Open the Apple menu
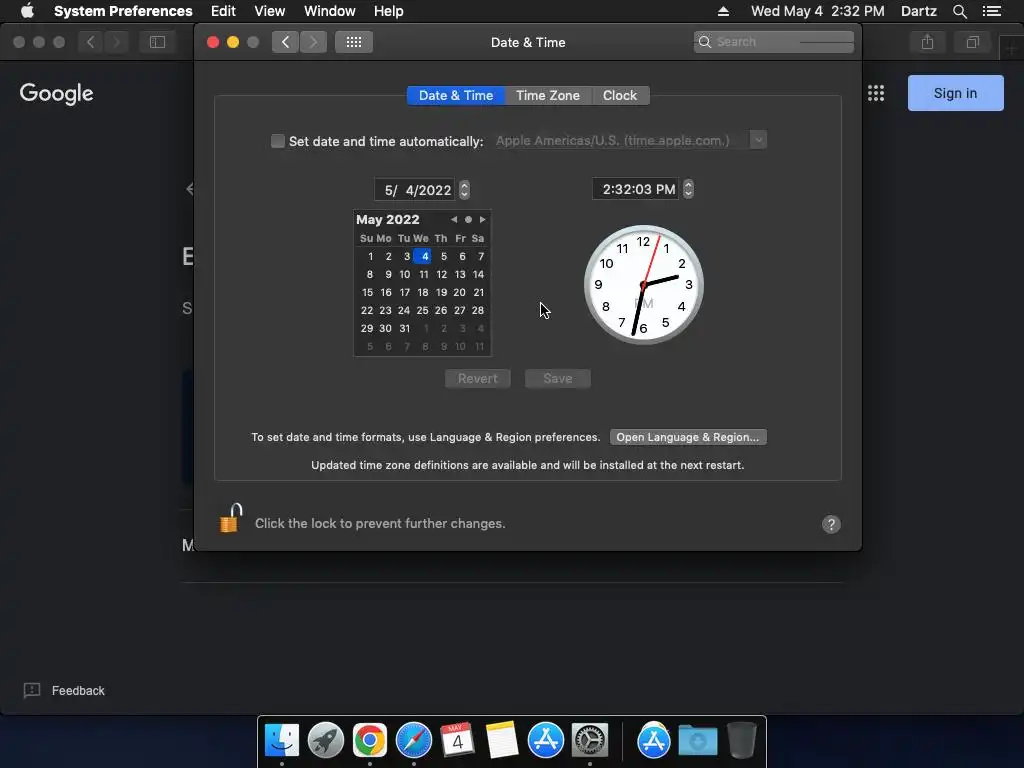The height and width of the screenshot is (768, 1024). click(x=27, y=11)
